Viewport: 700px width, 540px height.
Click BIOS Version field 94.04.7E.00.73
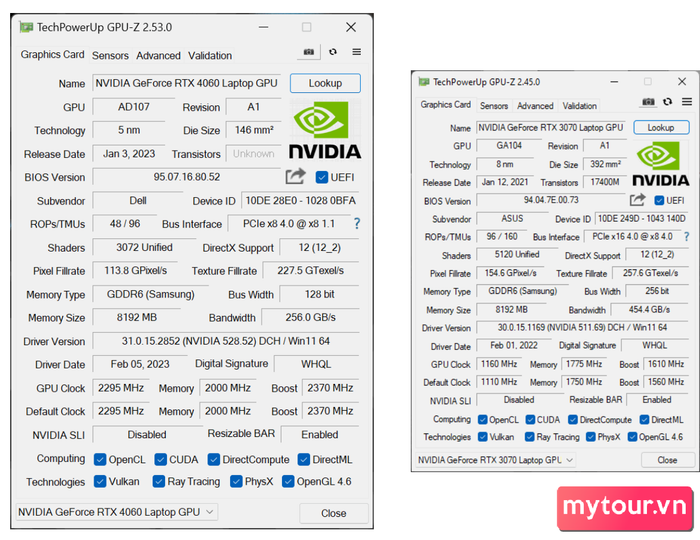[x=551, y=200]
